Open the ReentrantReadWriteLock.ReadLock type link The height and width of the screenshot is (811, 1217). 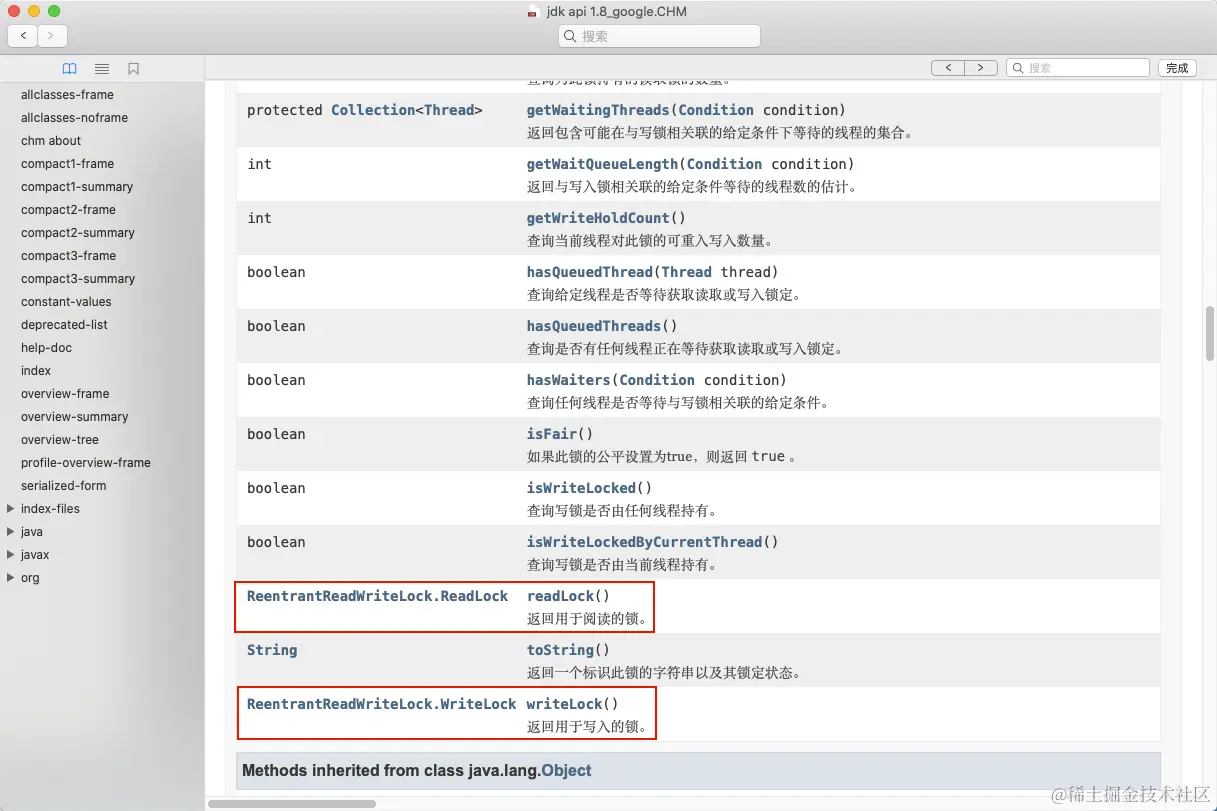[377, 596]
